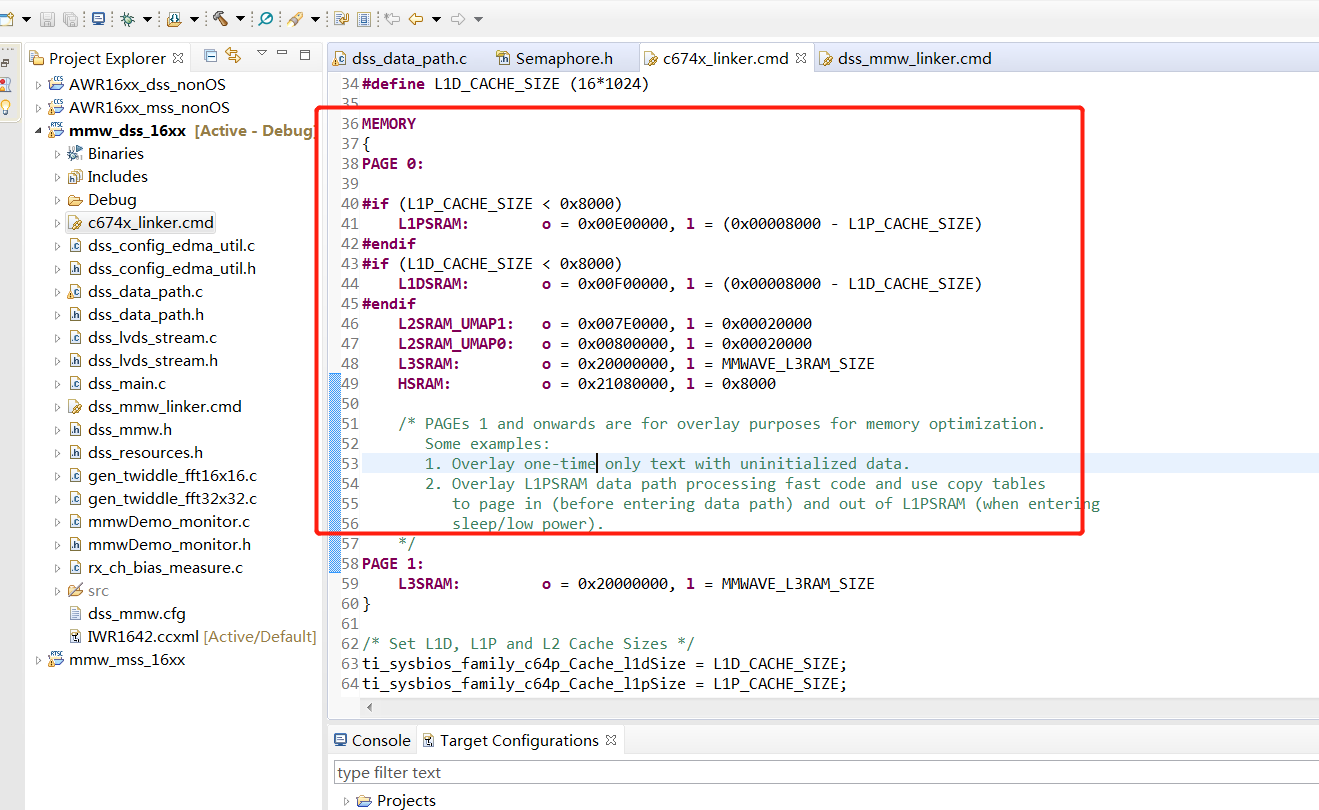The height and width of the screenshot is (810, 1319).
Task: Close the c674x_linker.cmd editor tab
Action: [x=801, y=58]
